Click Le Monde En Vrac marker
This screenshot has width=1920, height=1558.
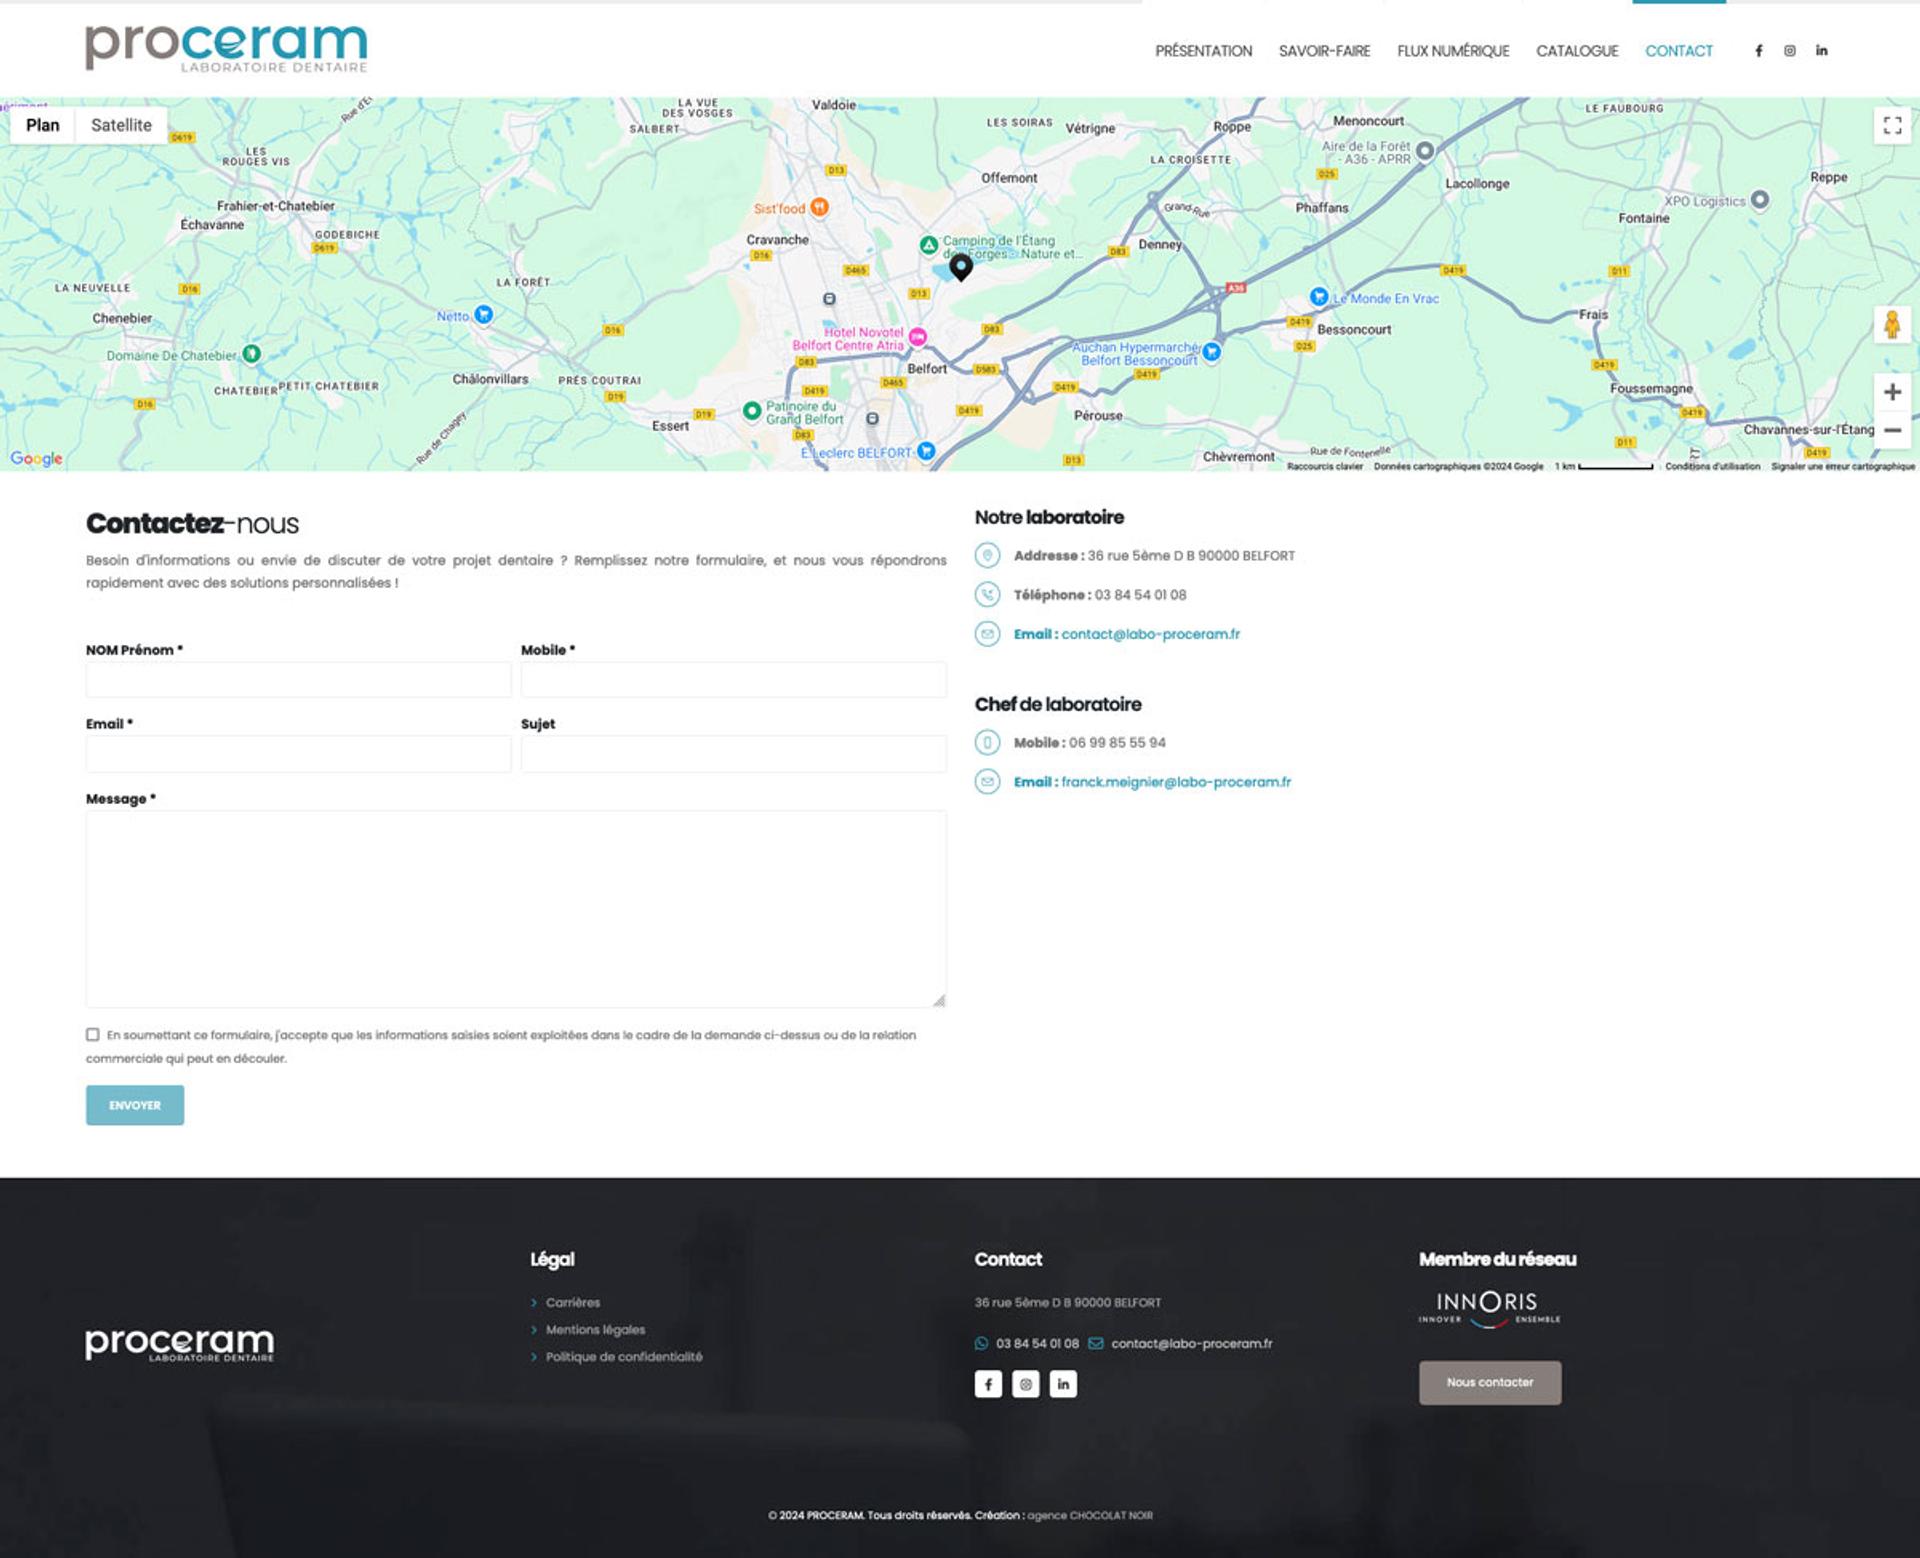[1319, 297]
